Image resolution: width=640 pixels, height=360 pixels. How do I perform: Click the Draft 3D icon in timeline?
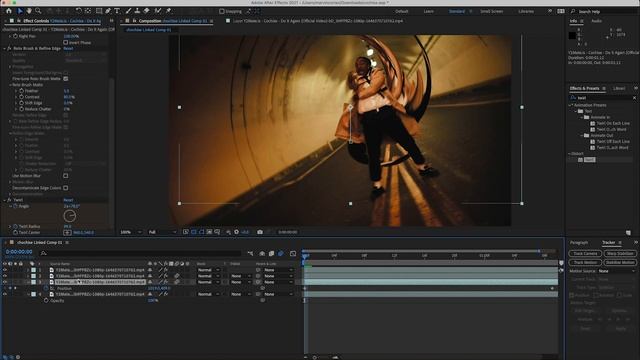pyautogui.click(x=262, y=253)
